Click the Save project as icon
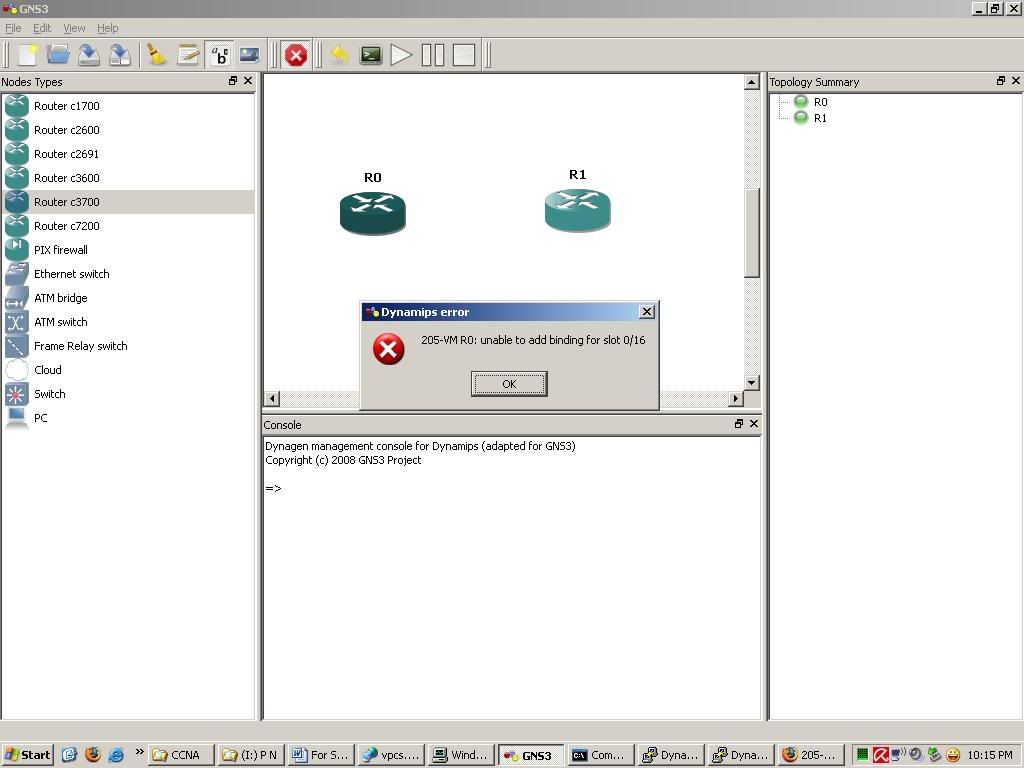Image resolution: width=1024 pixels, height=768 pixels. [120, 55]
